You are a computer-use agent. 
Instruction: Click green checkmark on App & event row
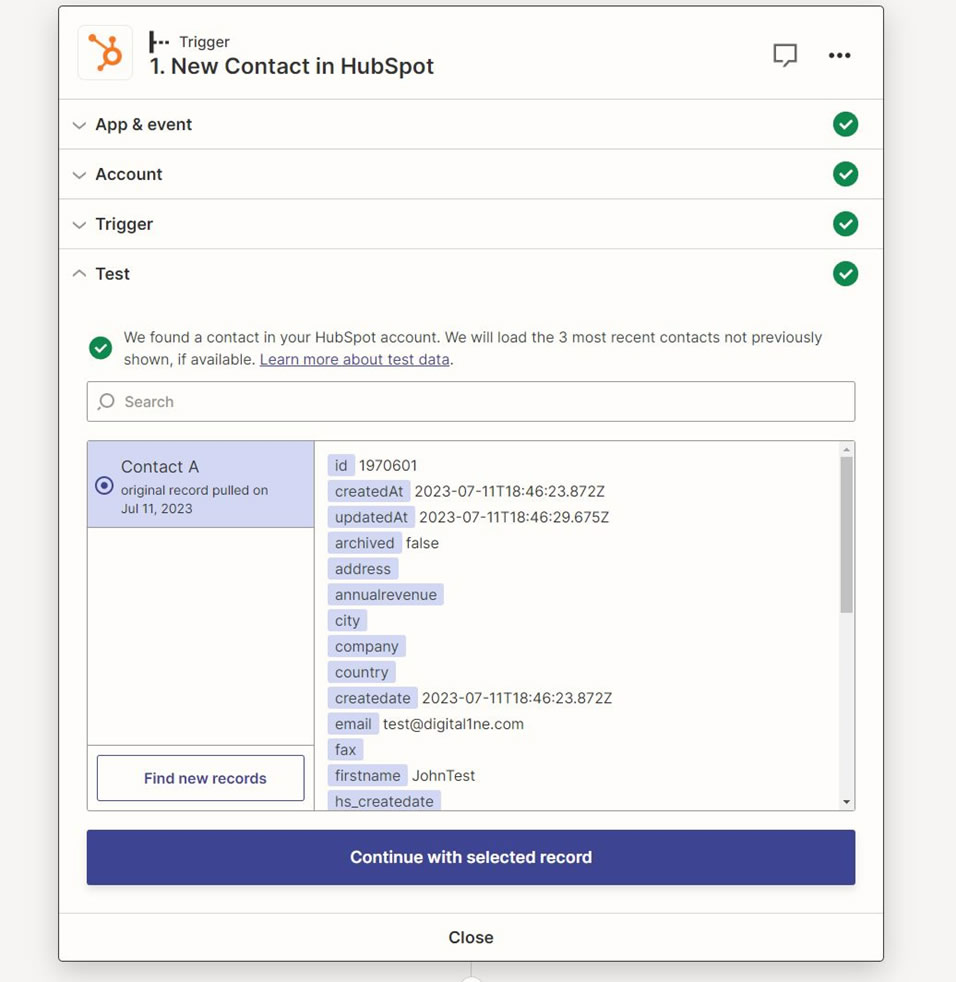(x=845, y=124)
